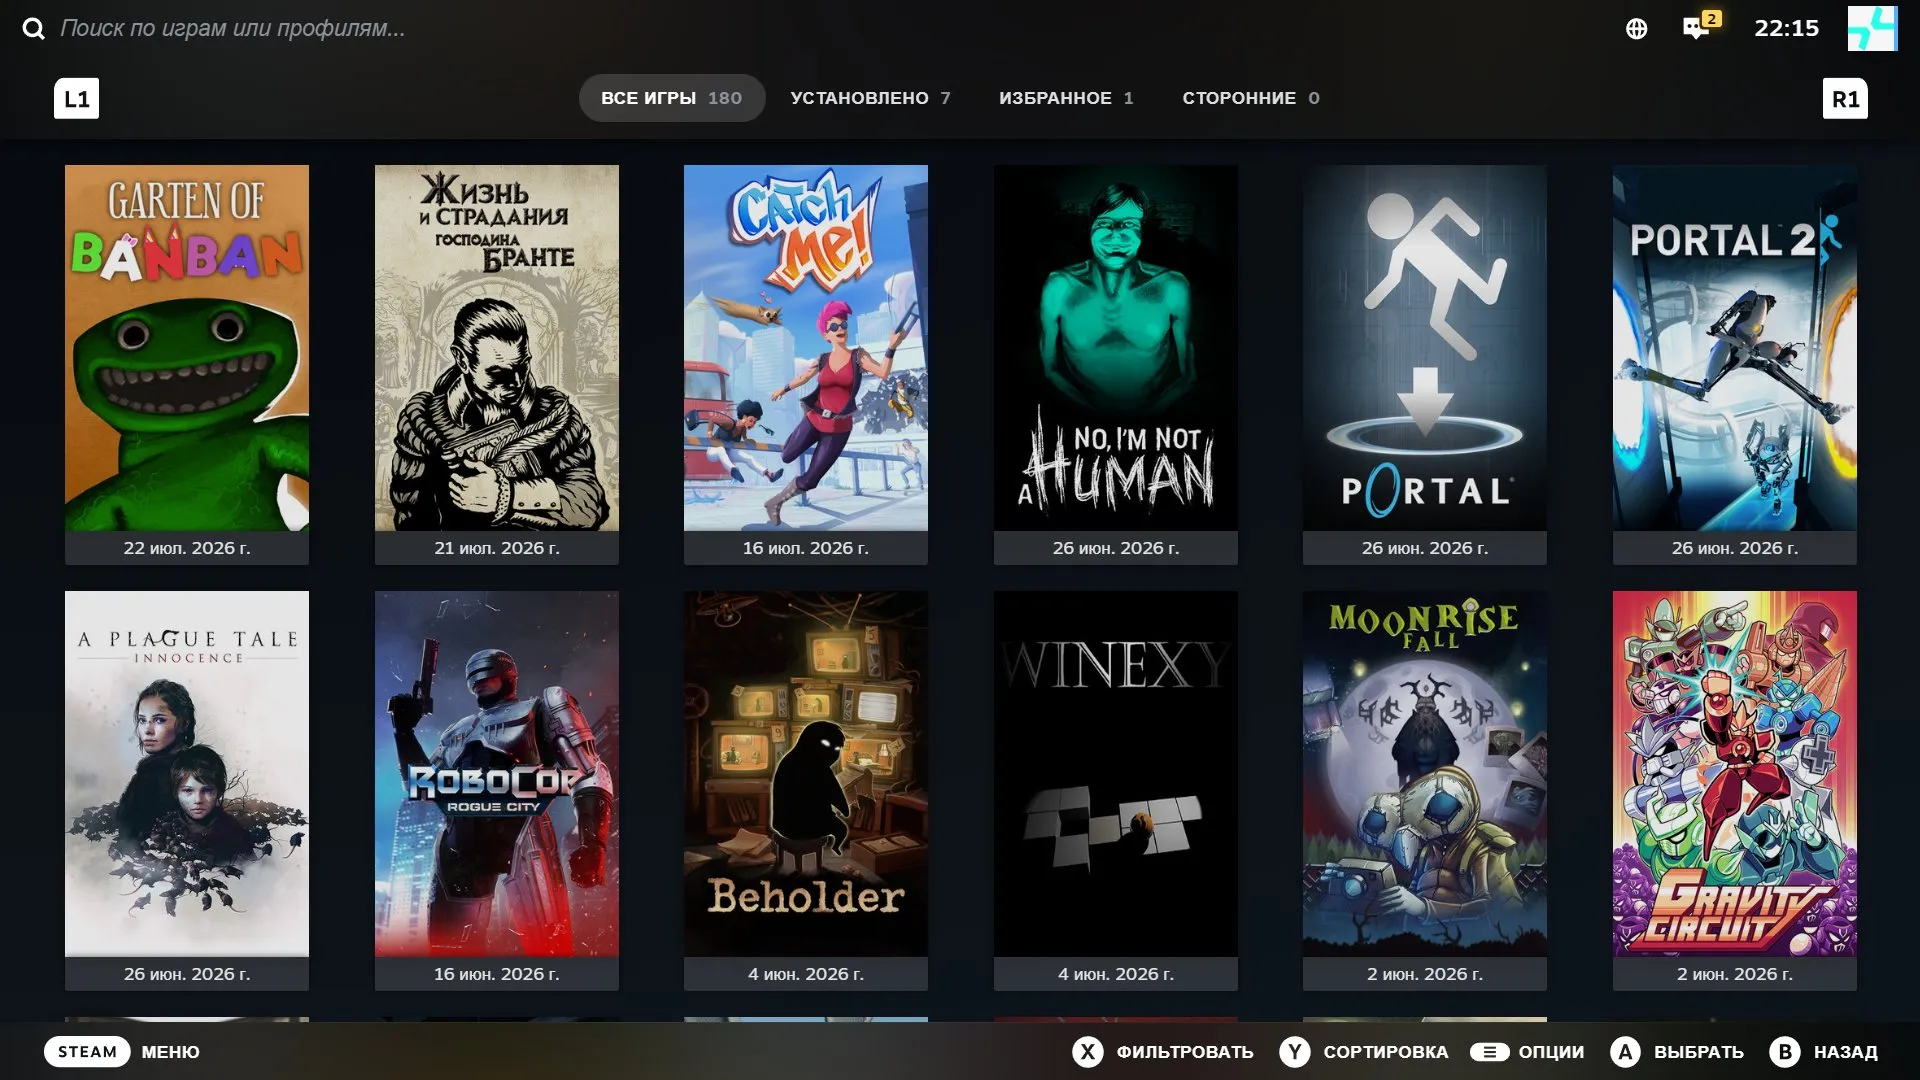Click the date 22 июл. 2026 г.
The width and height of the screenshot is (1920, 1080).
pyautogui.click(x=187, y=548)
